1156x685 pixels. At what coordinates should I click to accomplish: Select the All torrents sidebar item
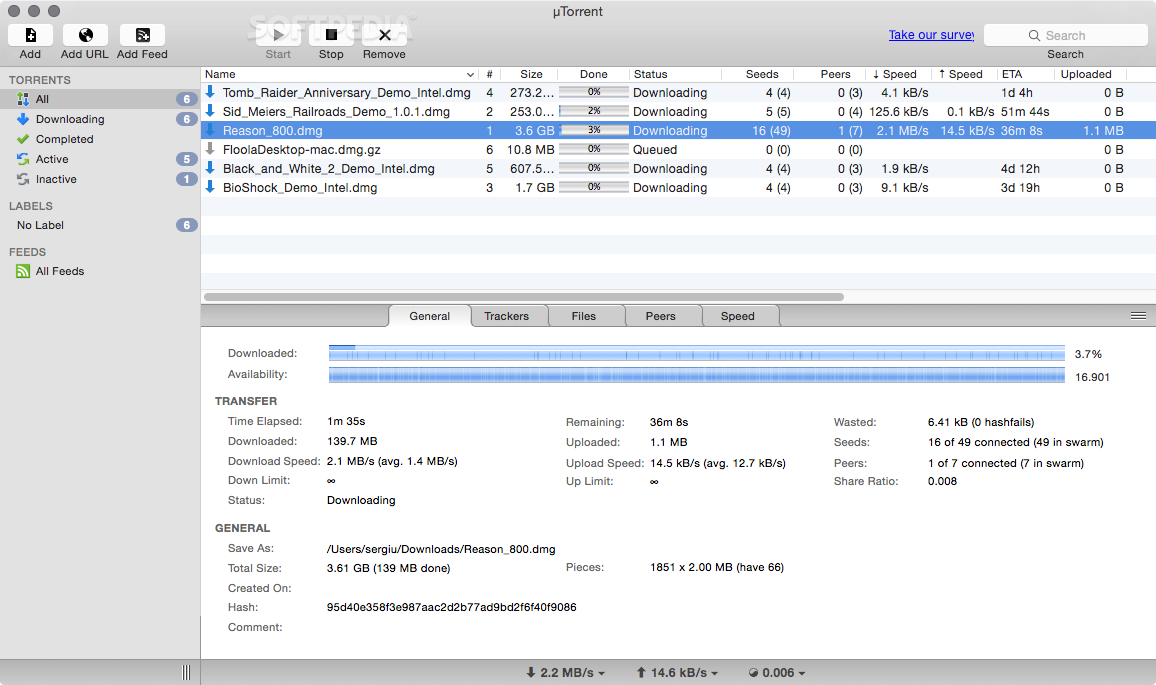[100, 99]
